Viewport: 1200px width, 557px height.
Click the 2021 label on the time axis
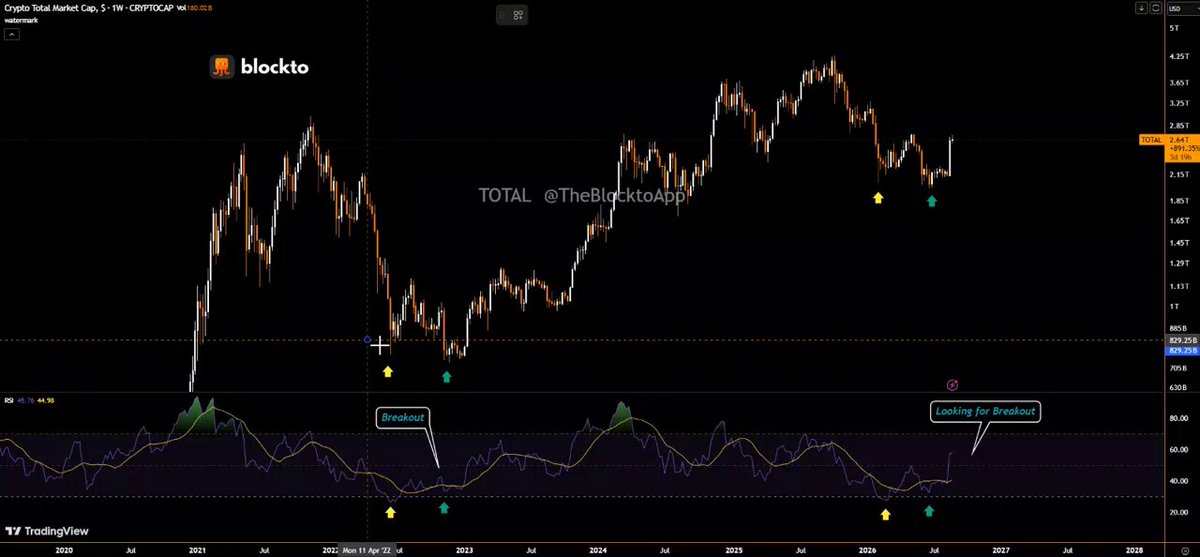198,550
